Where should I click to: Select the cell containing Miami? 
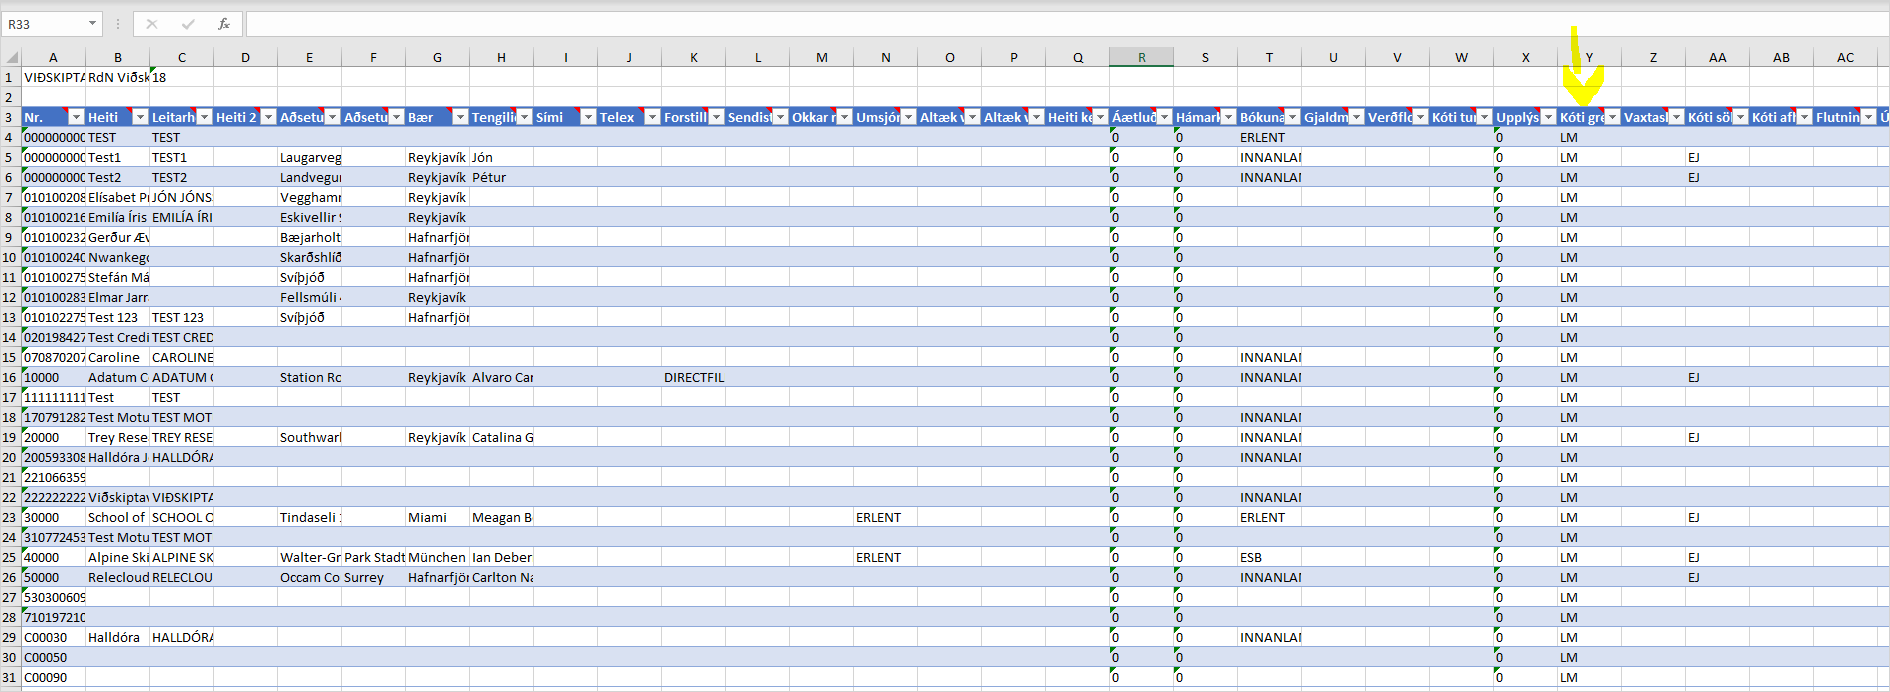(436, 518)
